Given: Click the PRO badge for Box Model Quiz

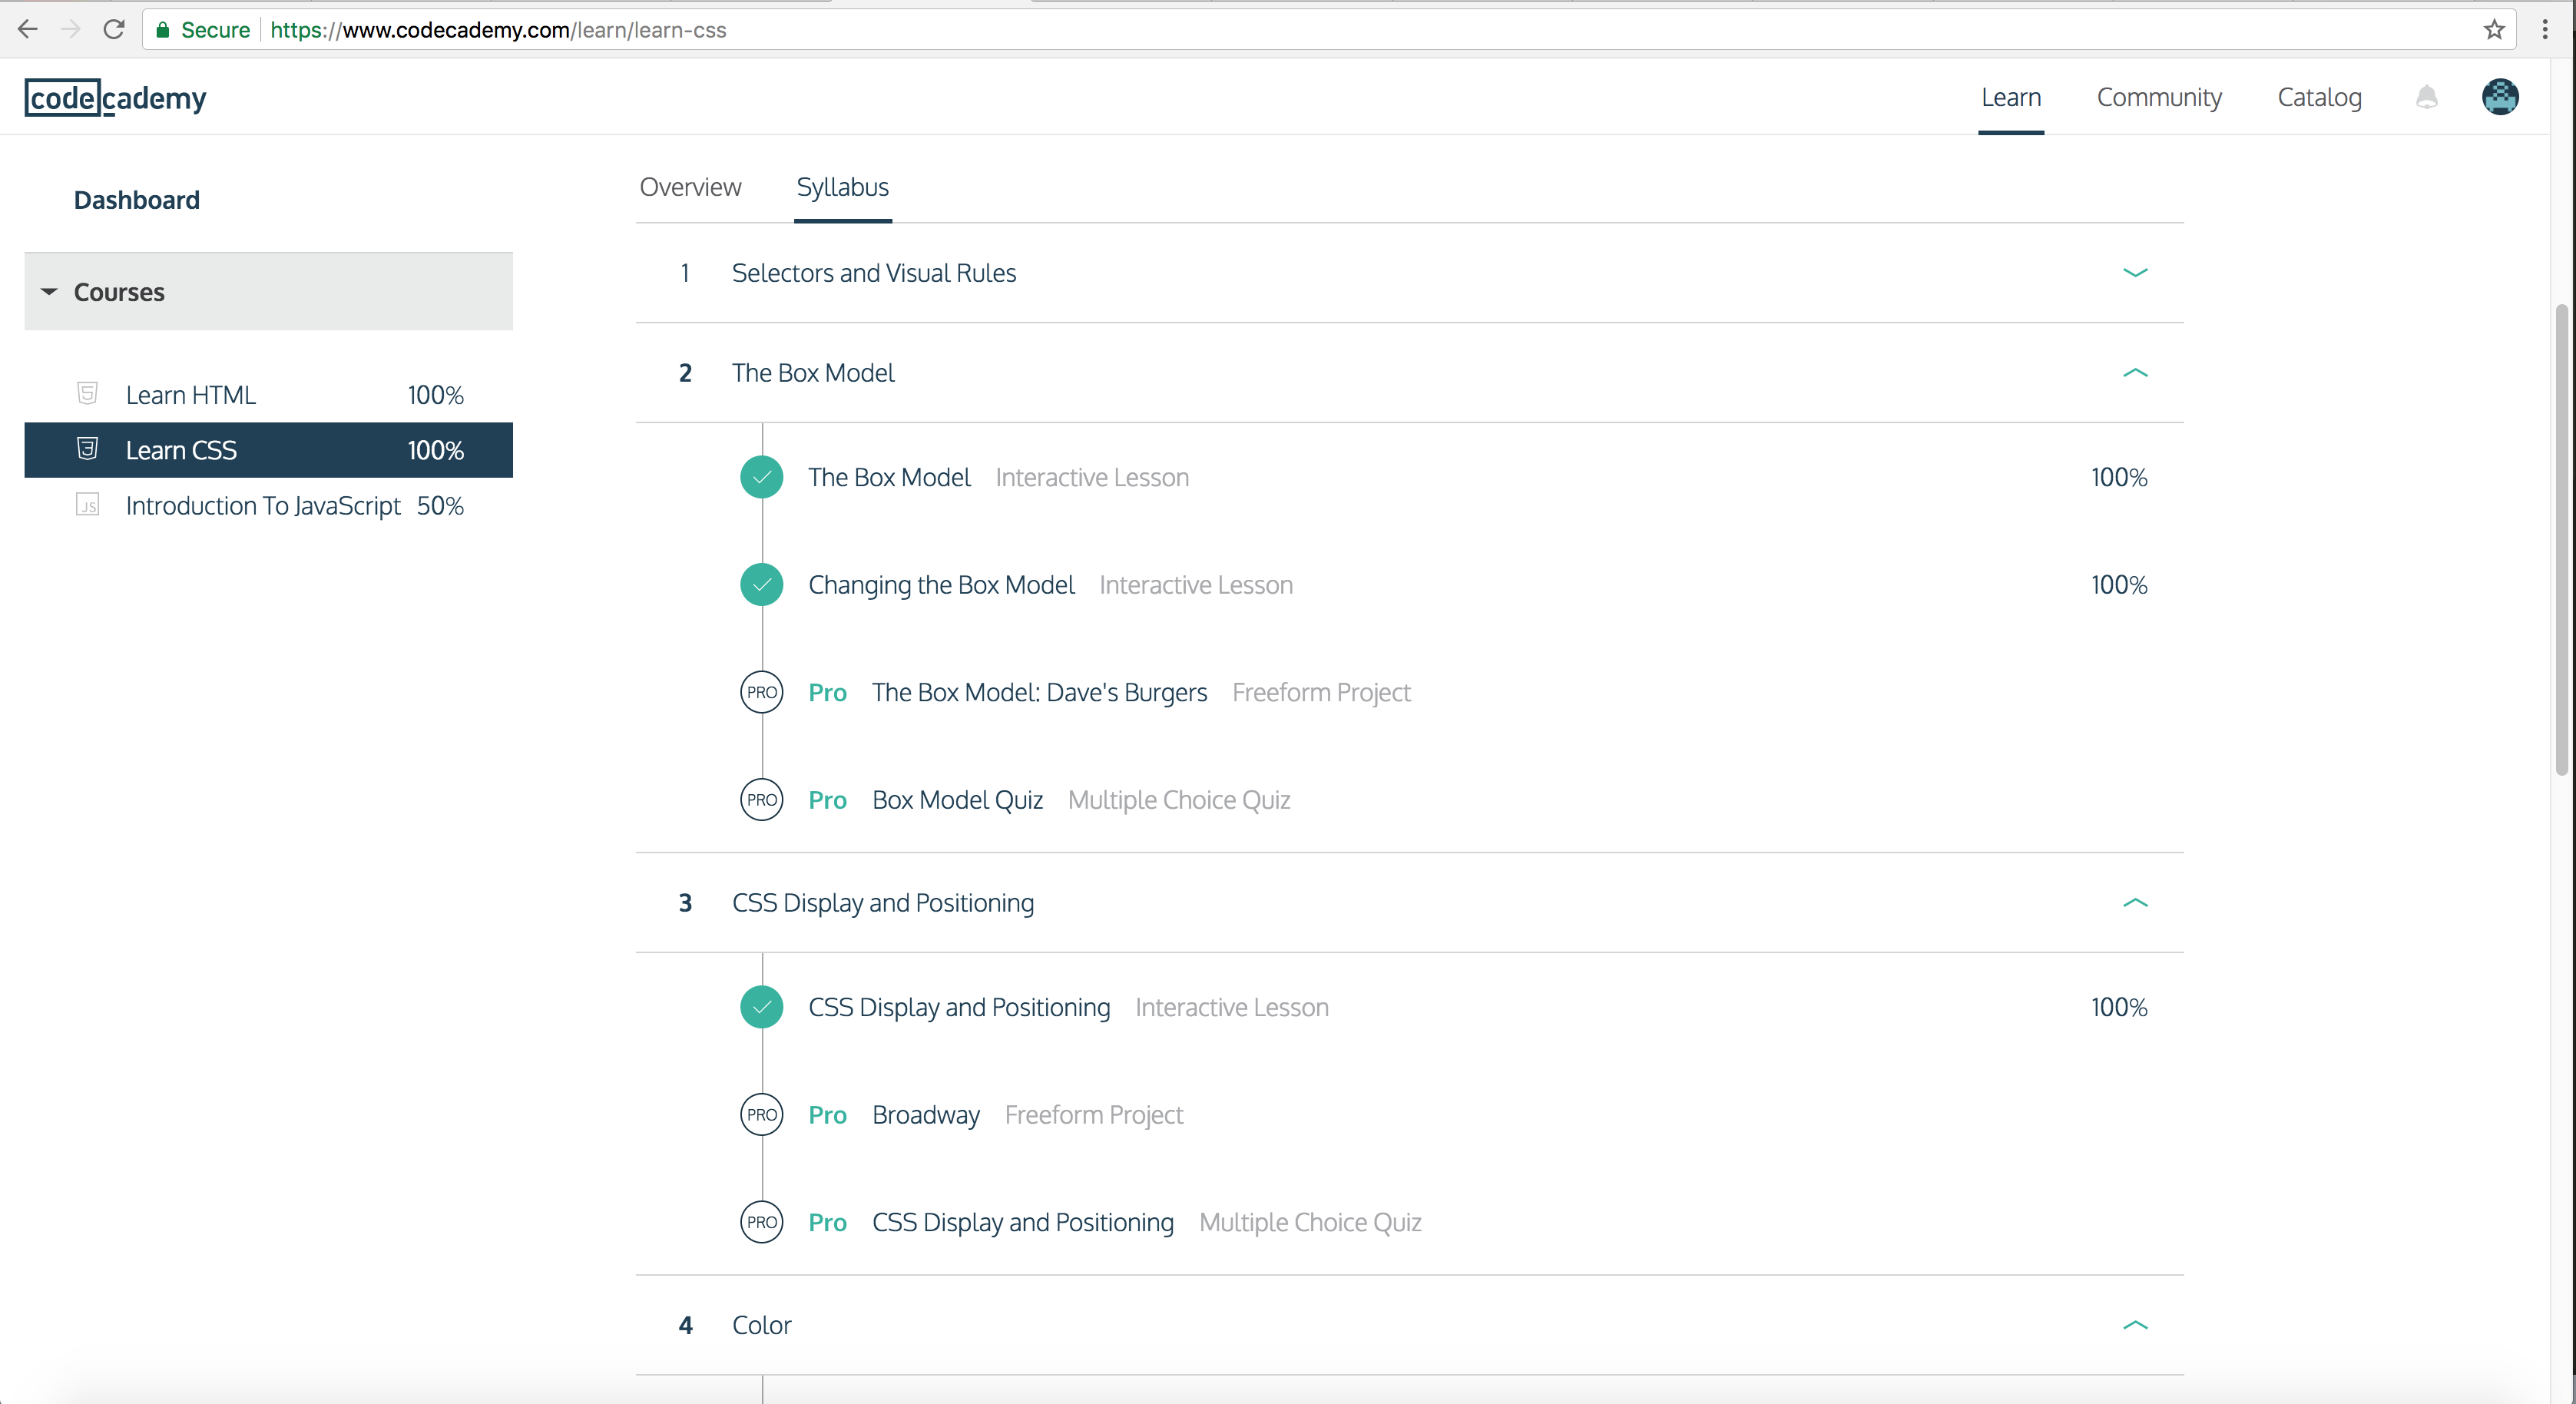Looking at the screenshot, I should click(762, 800).
